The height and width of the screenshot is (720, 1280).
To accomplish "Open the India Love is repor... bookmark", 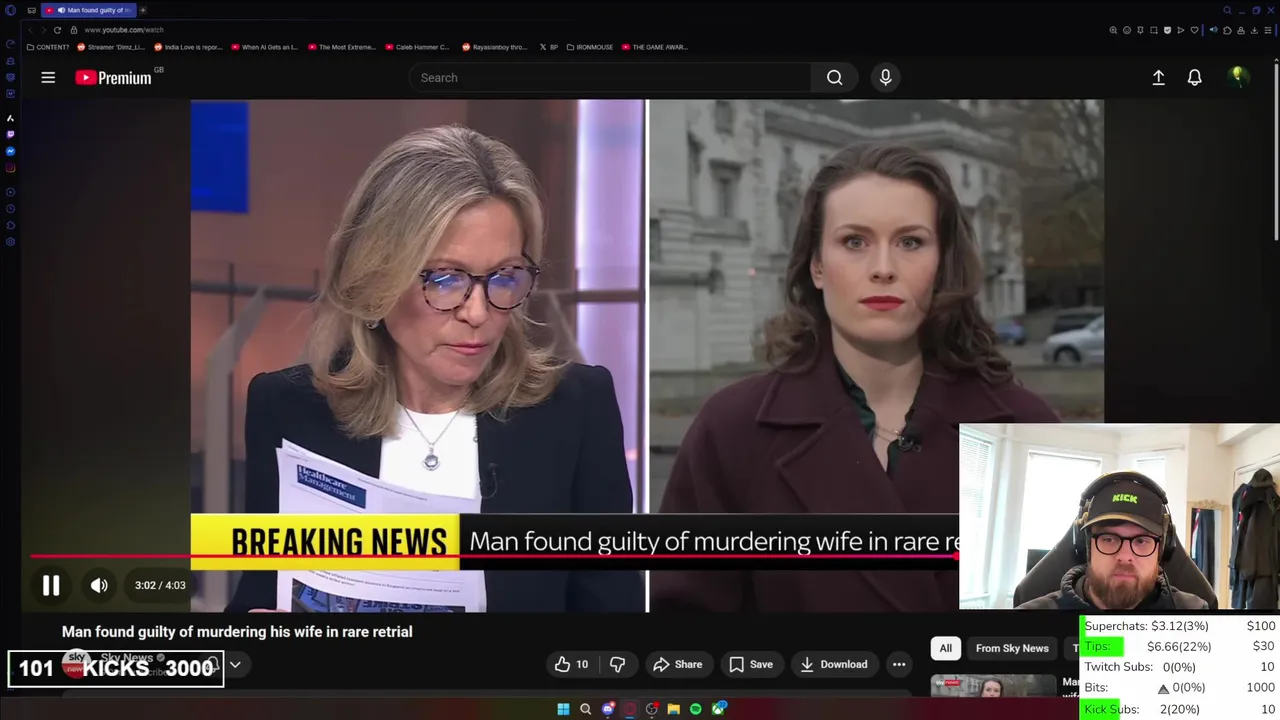I will 188,47.
